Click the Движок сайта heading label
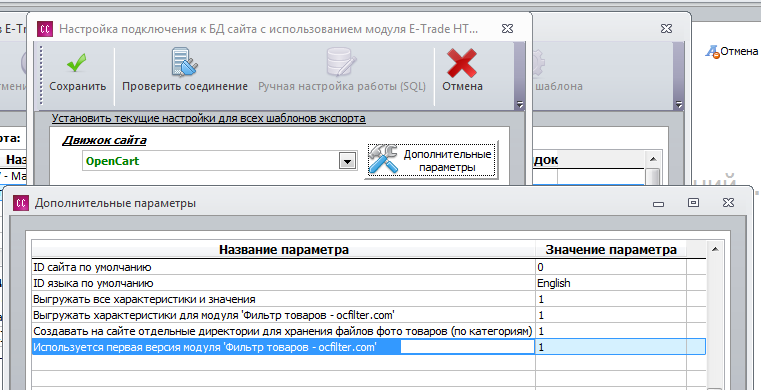The width and height of the screenshot is (761, 390). [104, 141]
